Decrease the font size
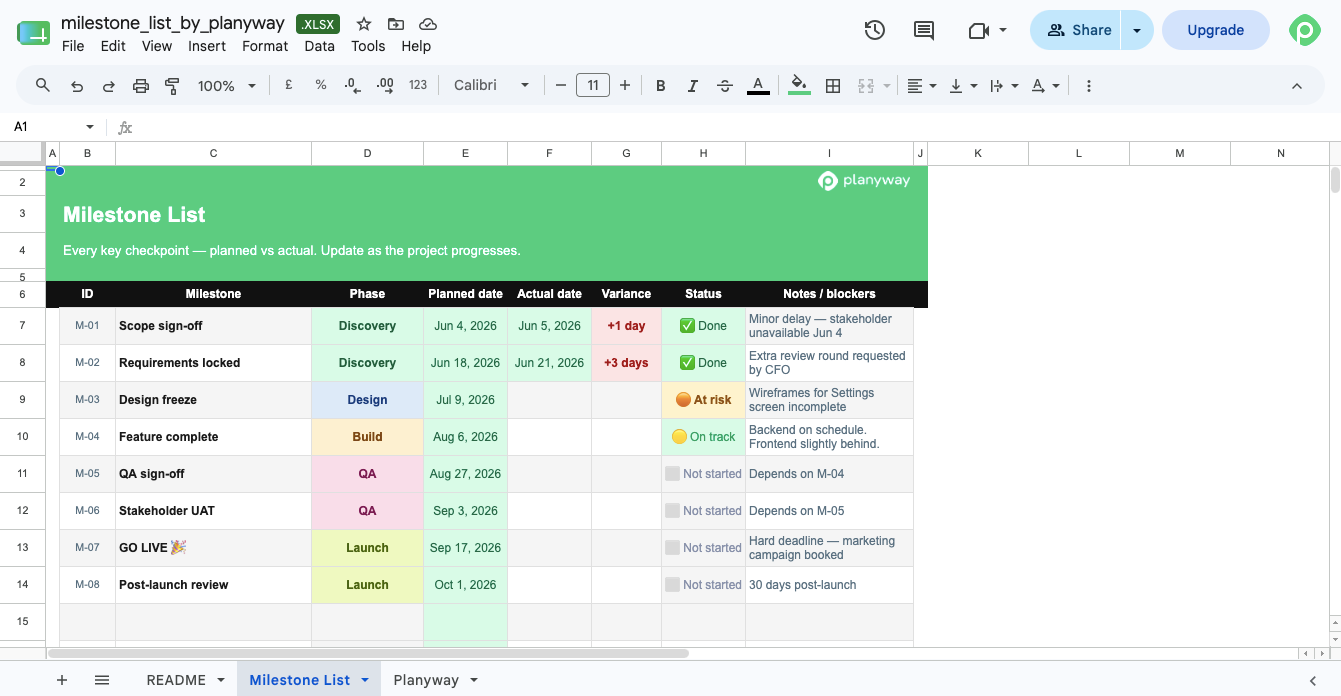 point(561,86)
